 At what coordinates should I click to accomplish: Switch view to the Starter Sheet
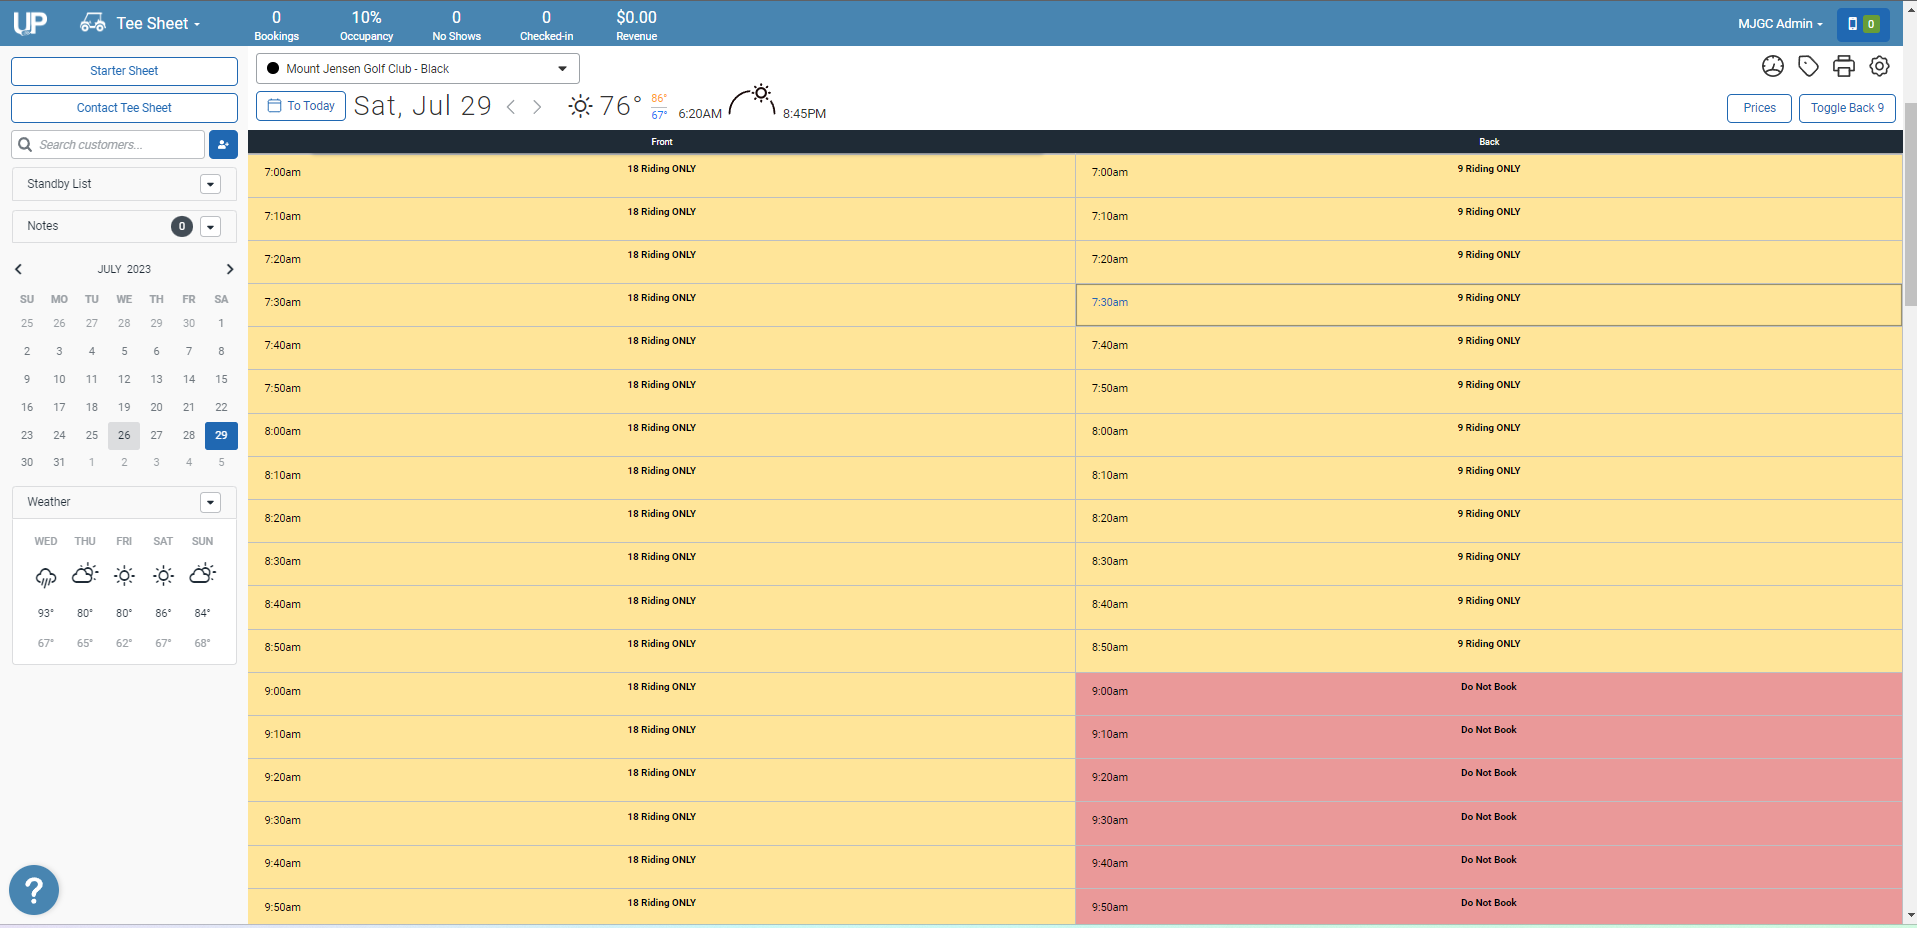coord(123,70)
